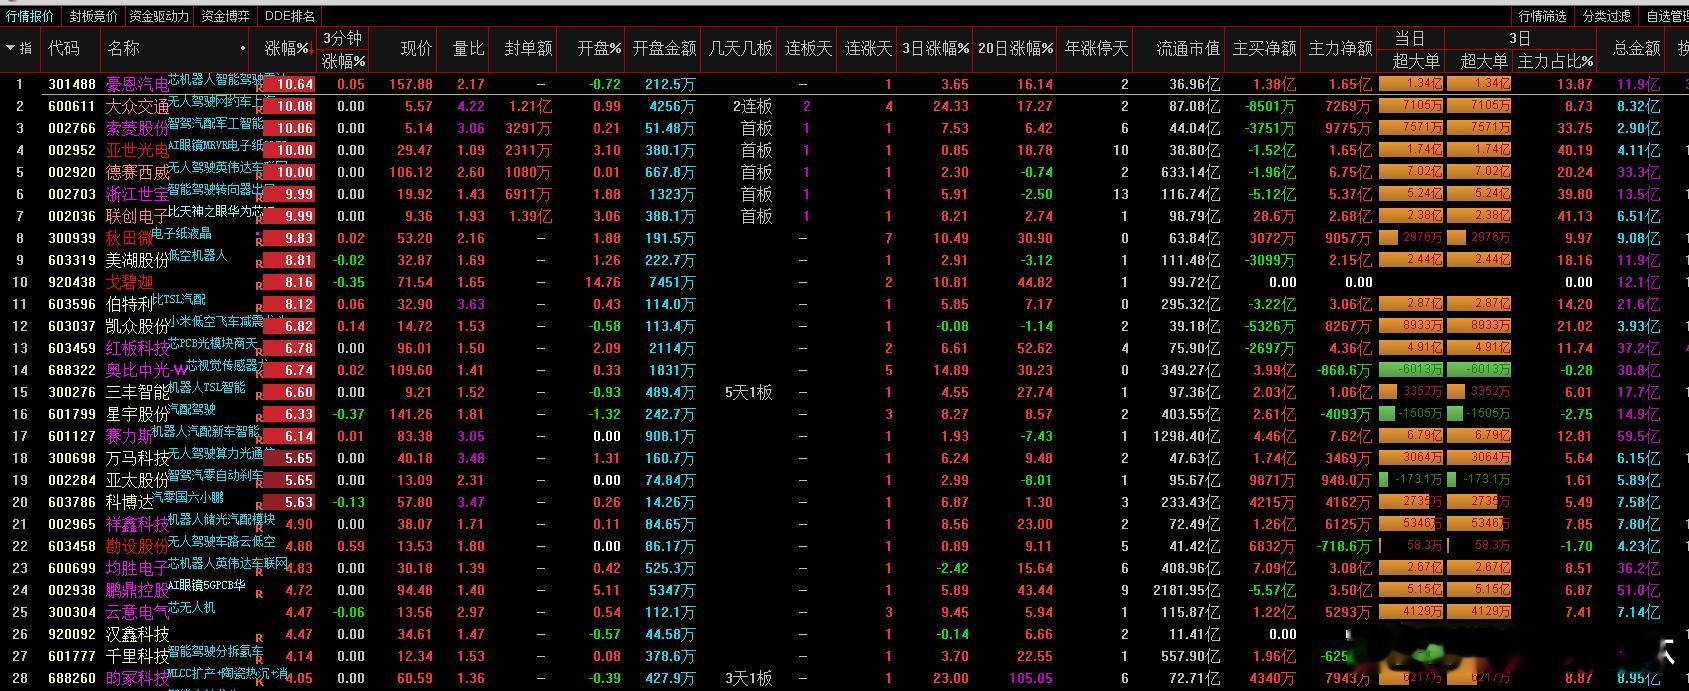Image resolution: width=1689 pixels, height=691 pixels.
Task: Click the 2连板 cell
Action: coord(752,106)
